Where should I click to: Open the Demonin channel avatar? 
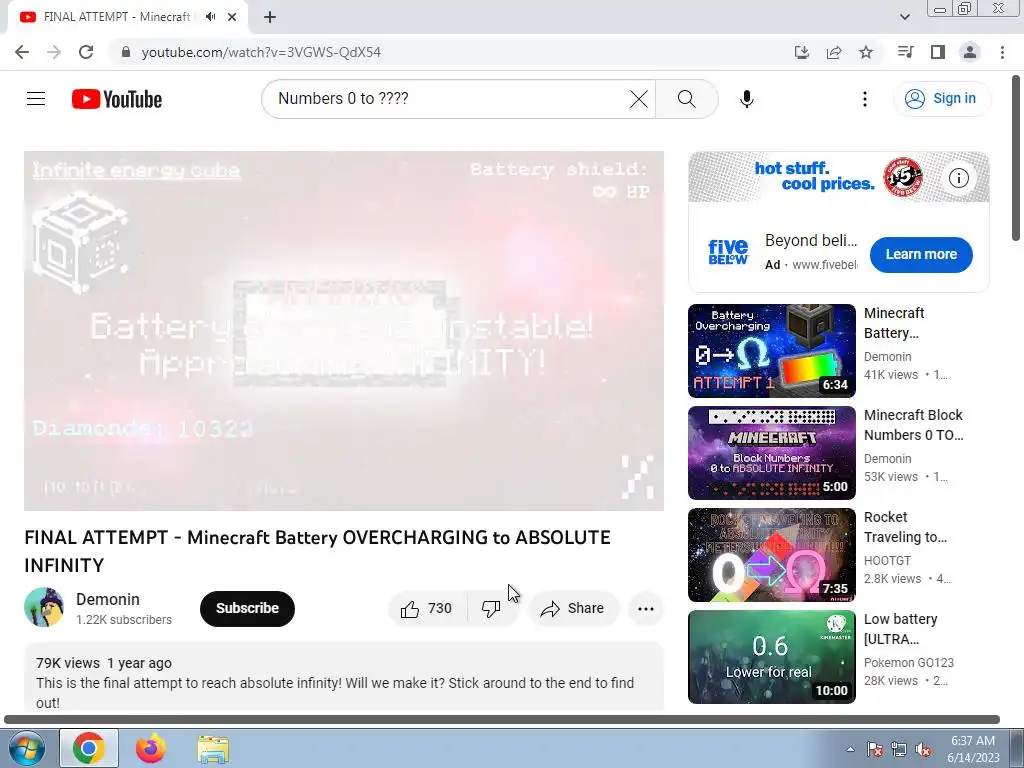pos(44,607)
